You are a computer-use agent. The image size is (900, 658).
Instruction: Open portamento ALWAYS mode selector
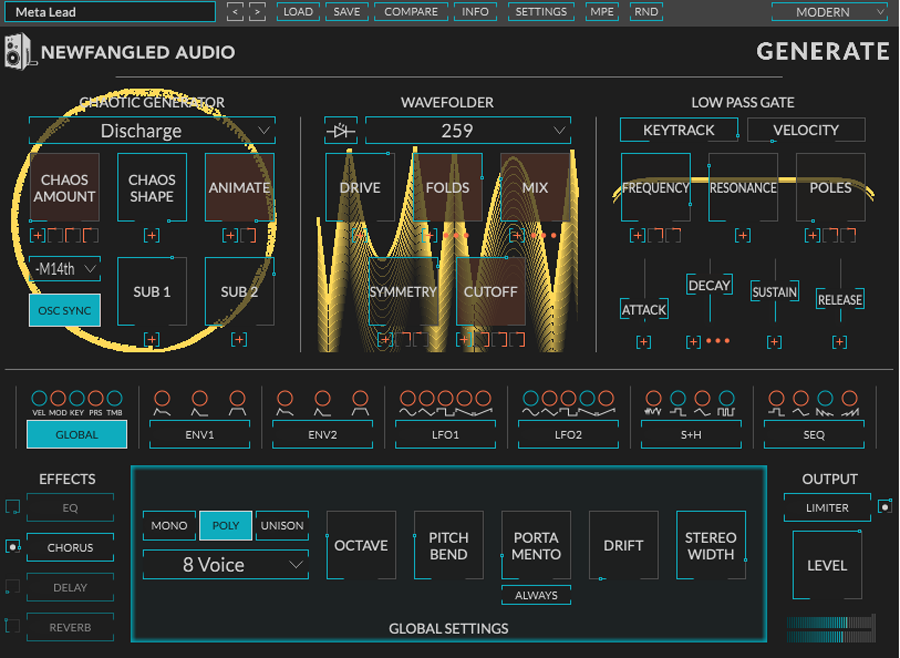(x=536, y=595)
